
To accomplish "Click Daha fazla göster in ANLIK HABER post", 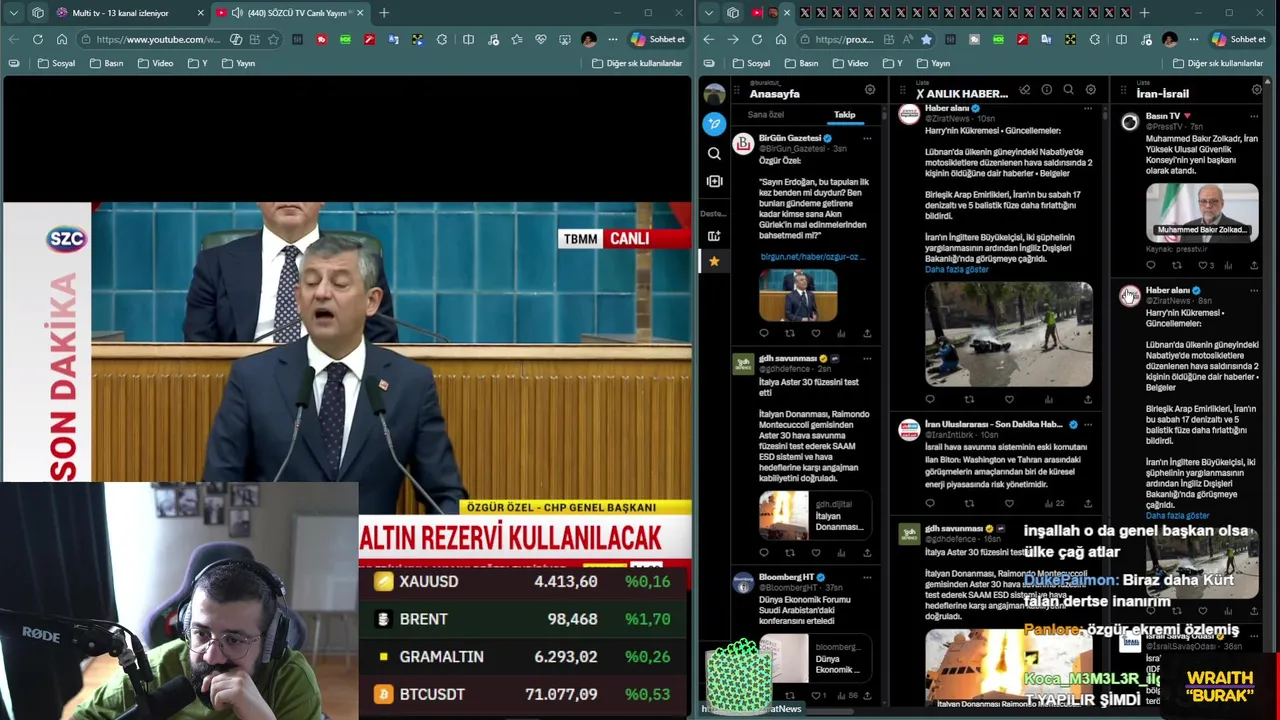I will pyautogui.click(x=956, y=270).
